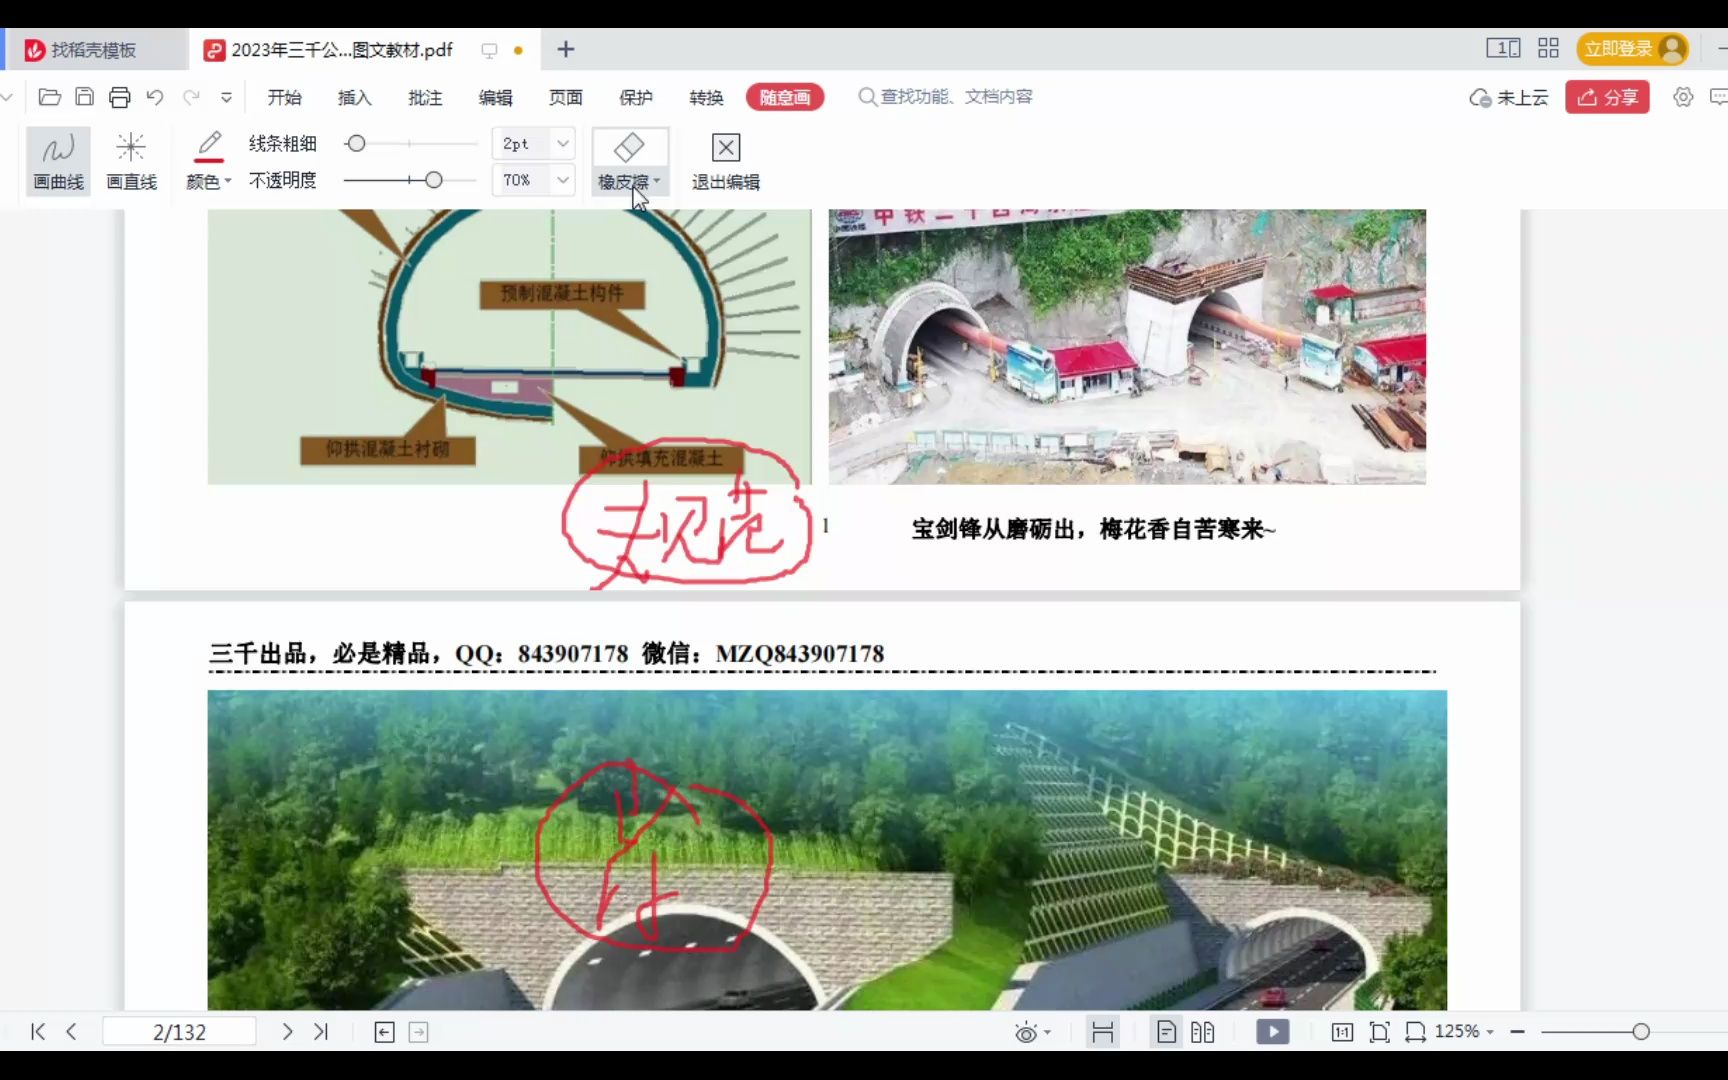Toggle the eye protection mode icon
Screen dimensions: 1728x1080
coord(1026,1032)
